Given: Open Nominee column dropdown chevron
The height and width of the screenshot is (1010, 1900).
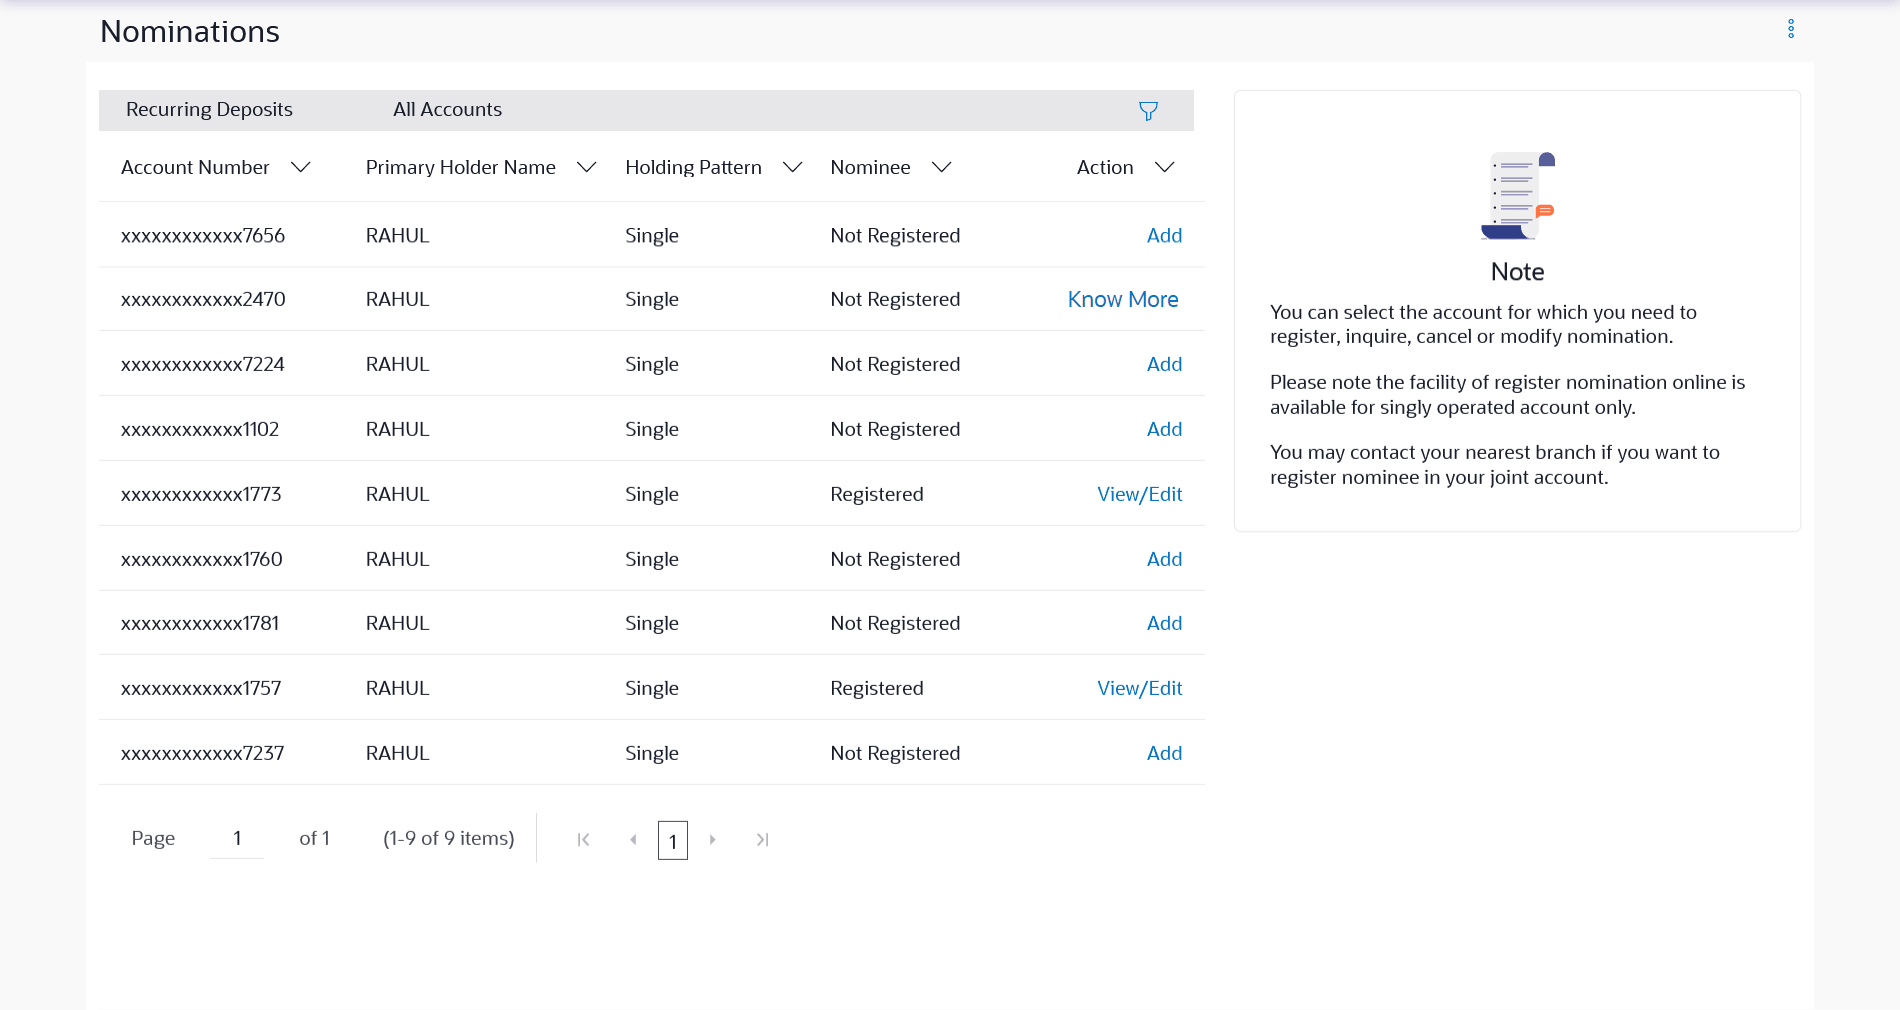Looking at the screenshot, I should (x=941, y=167).
